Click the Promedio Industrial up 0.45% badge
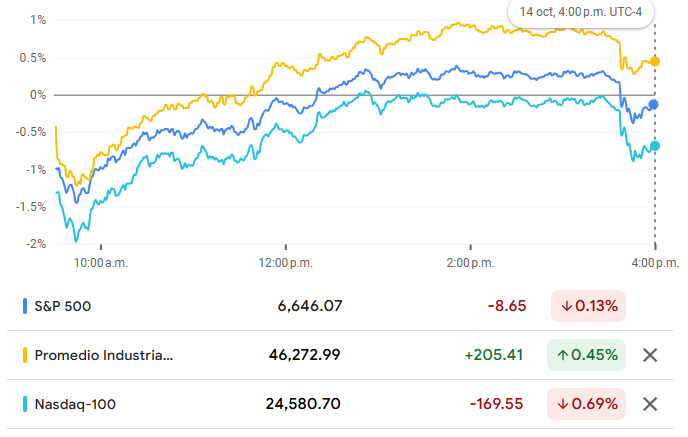Screen dimensions: 688x437 click(588, 355)
